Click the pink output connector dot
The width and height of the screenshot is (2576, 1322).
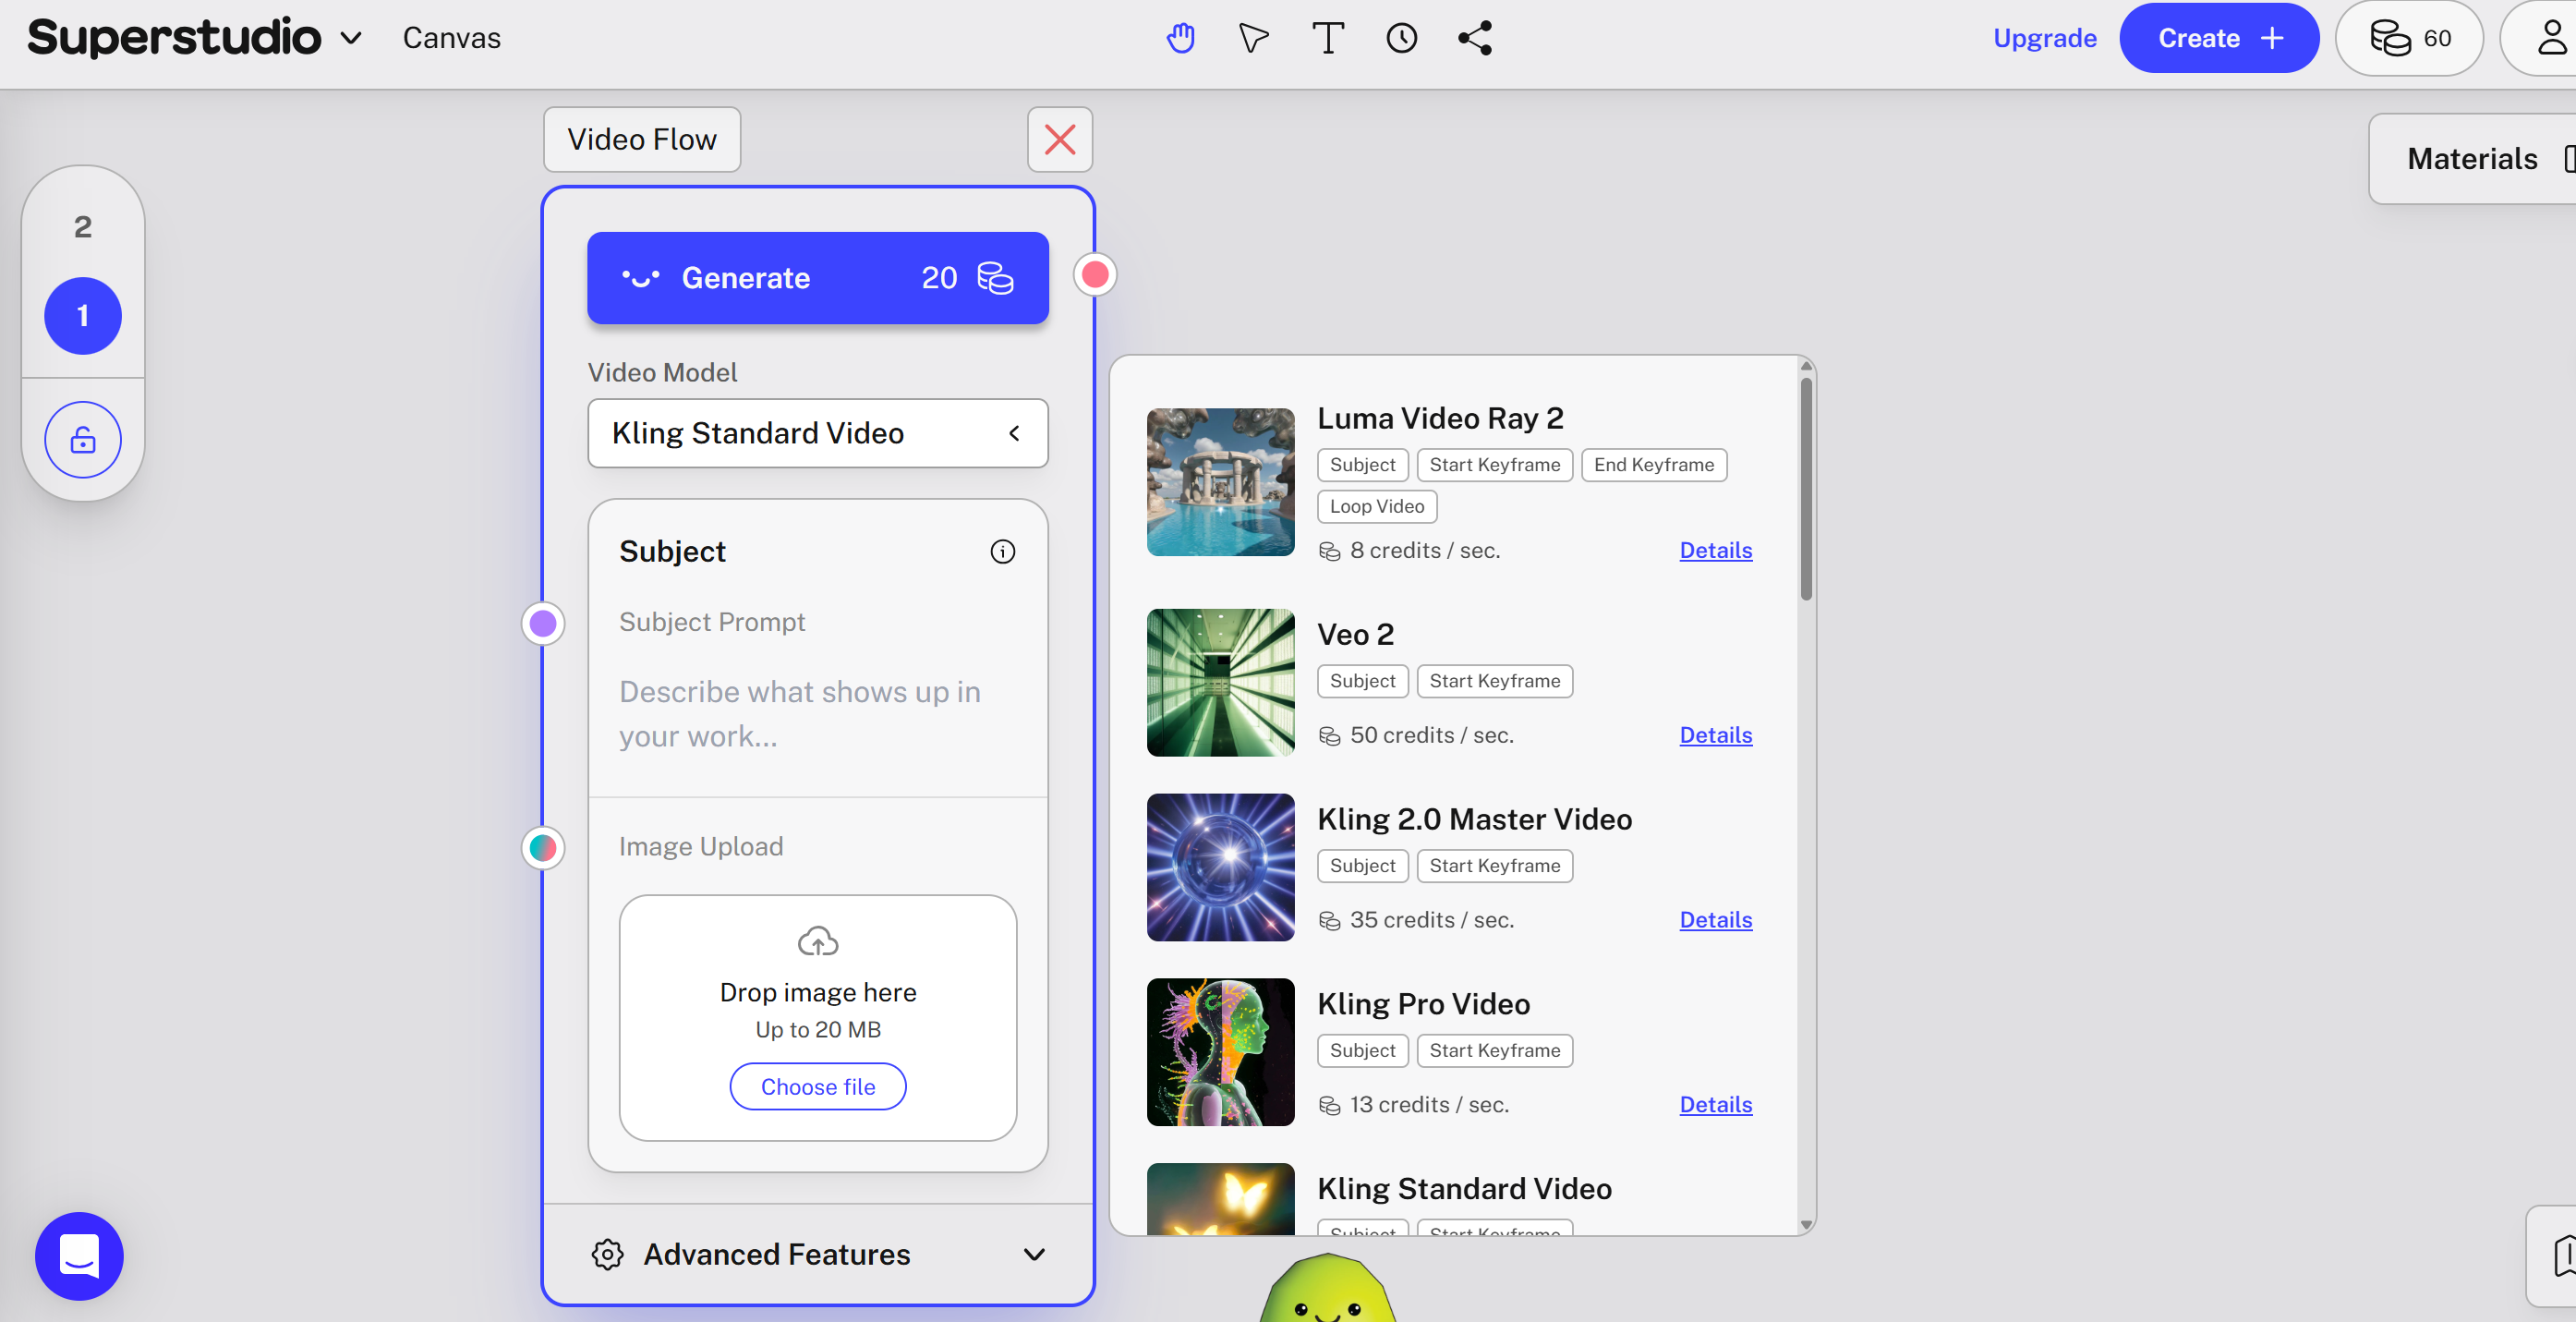click(x=1095, y=274)
